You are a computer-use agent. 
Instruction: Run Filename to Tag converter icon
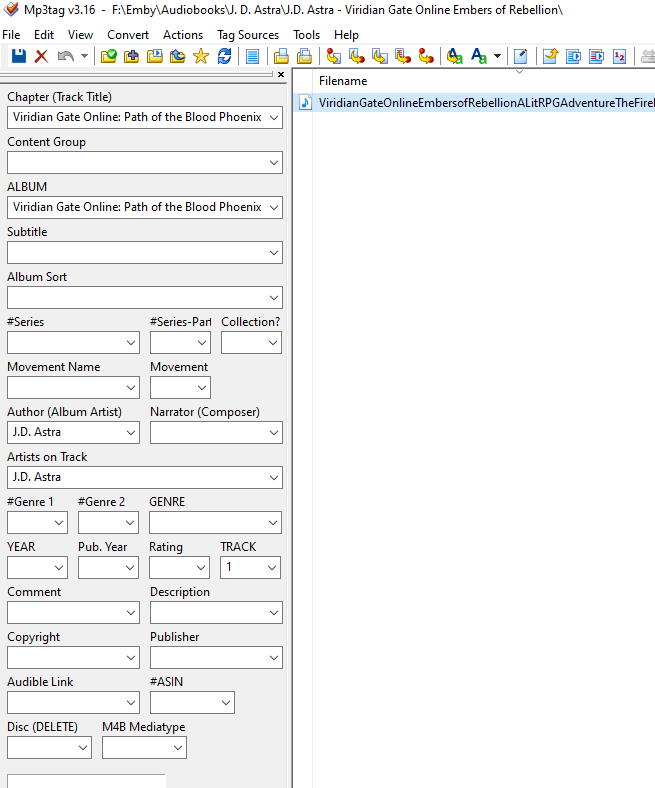(x=356, y=56)
